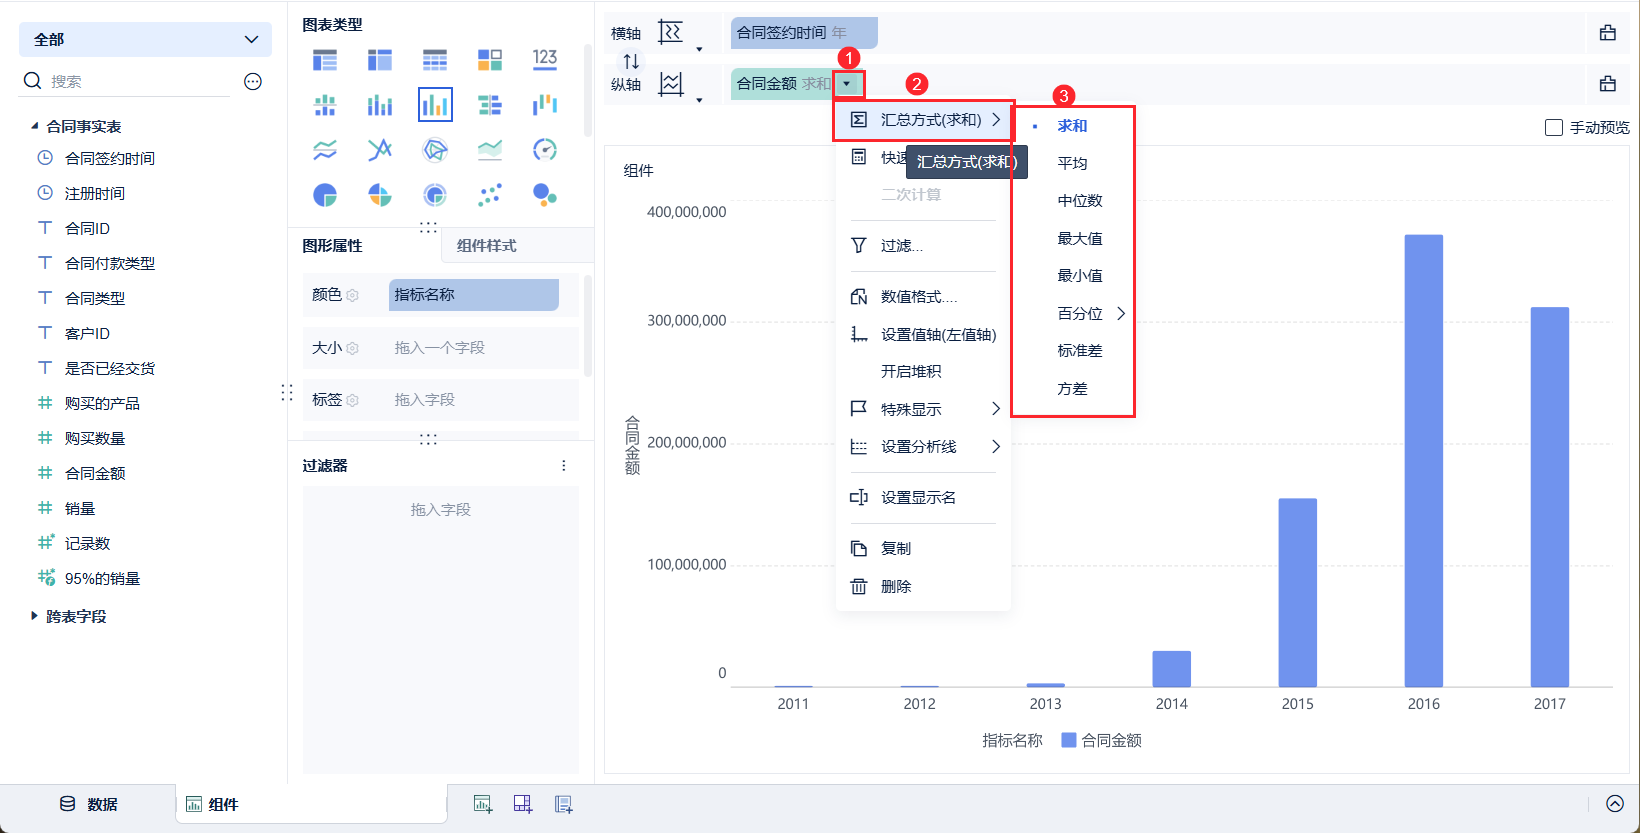Select the grouped table chart type
1640x833 pixels.
[325, 60]
